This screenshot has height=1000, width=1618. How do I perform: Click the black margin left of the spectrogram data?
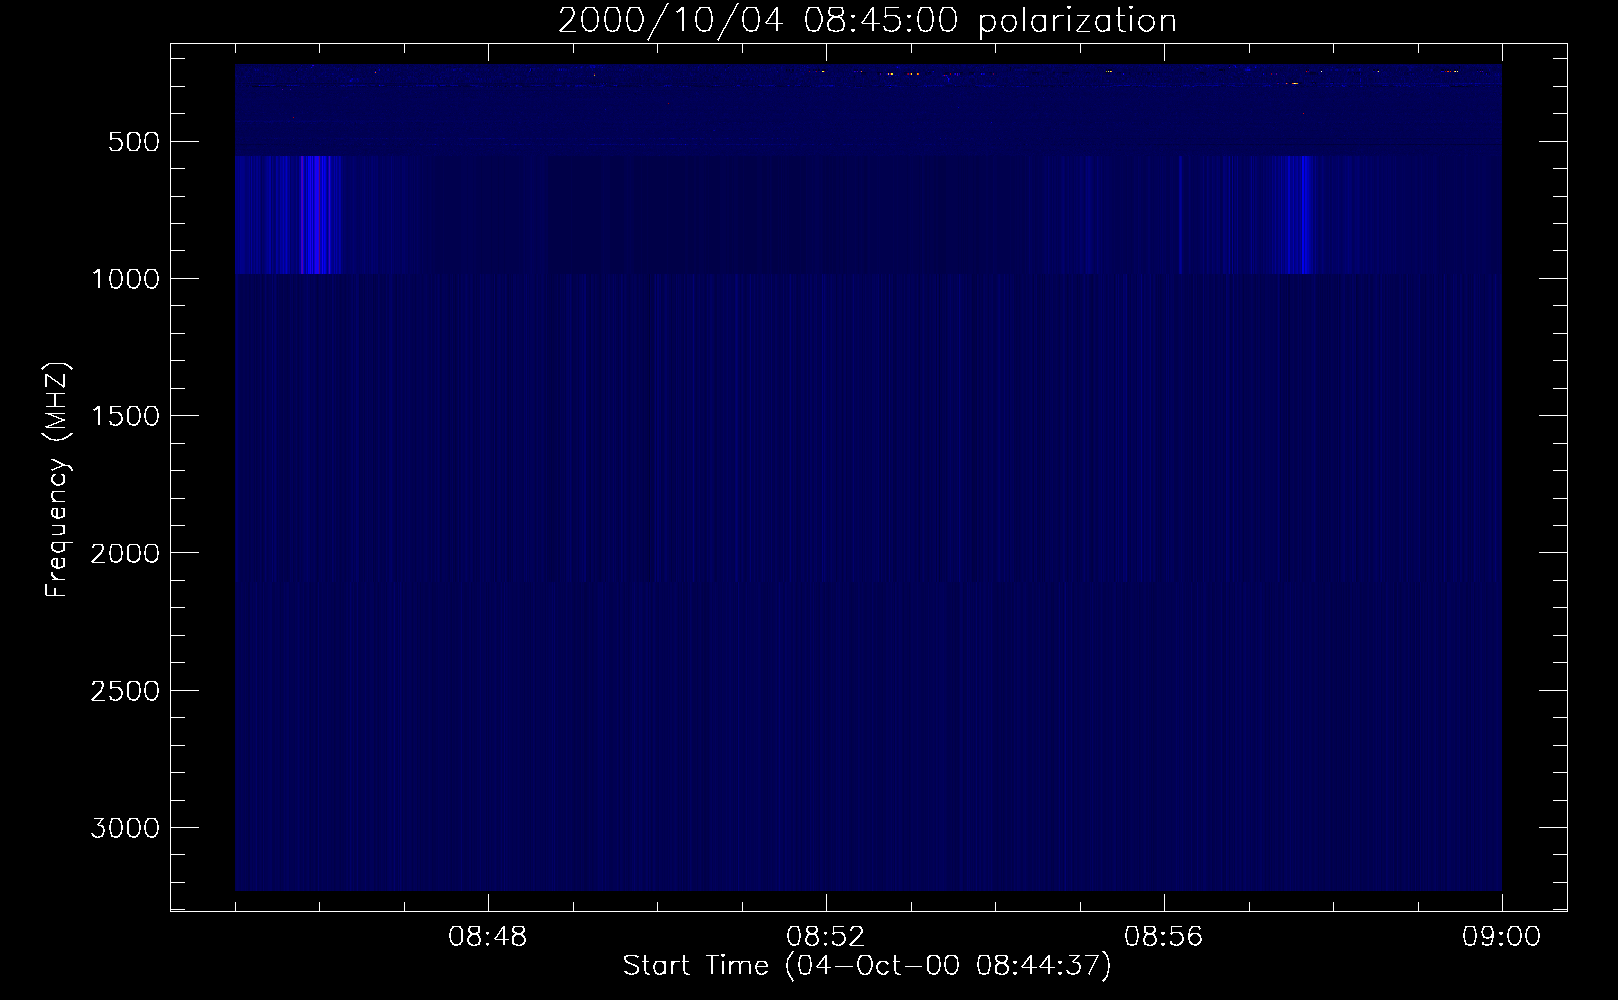tap(203, 480)
